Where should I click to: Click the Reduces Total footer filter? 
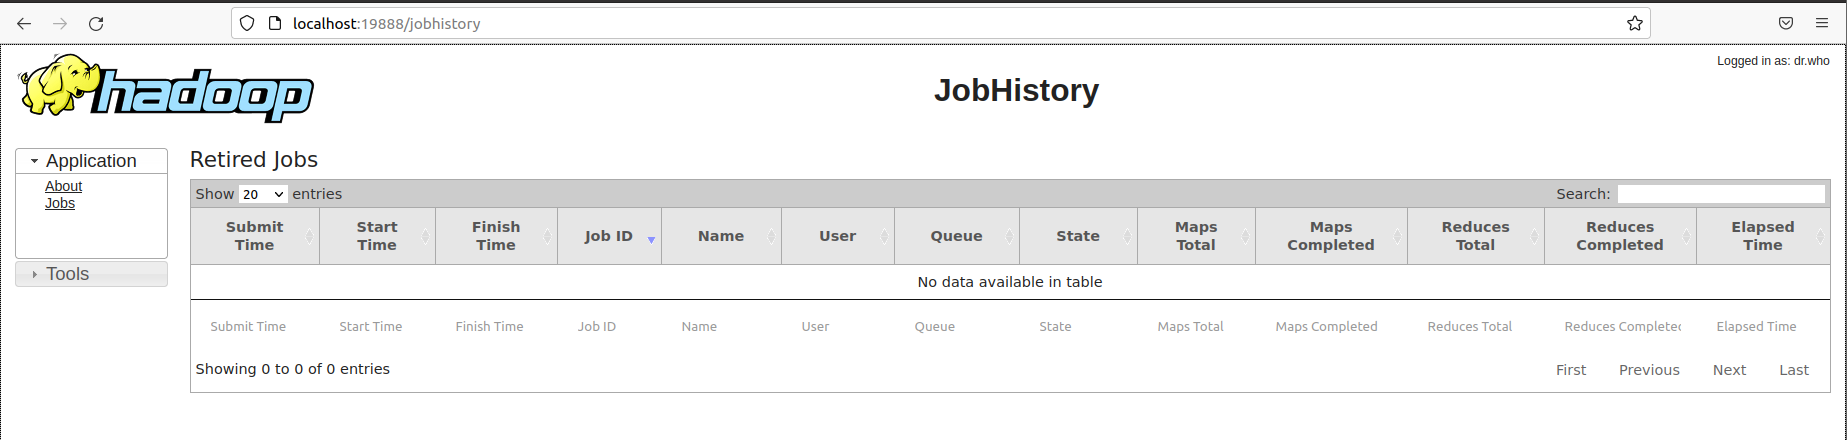click(1476, 326)
